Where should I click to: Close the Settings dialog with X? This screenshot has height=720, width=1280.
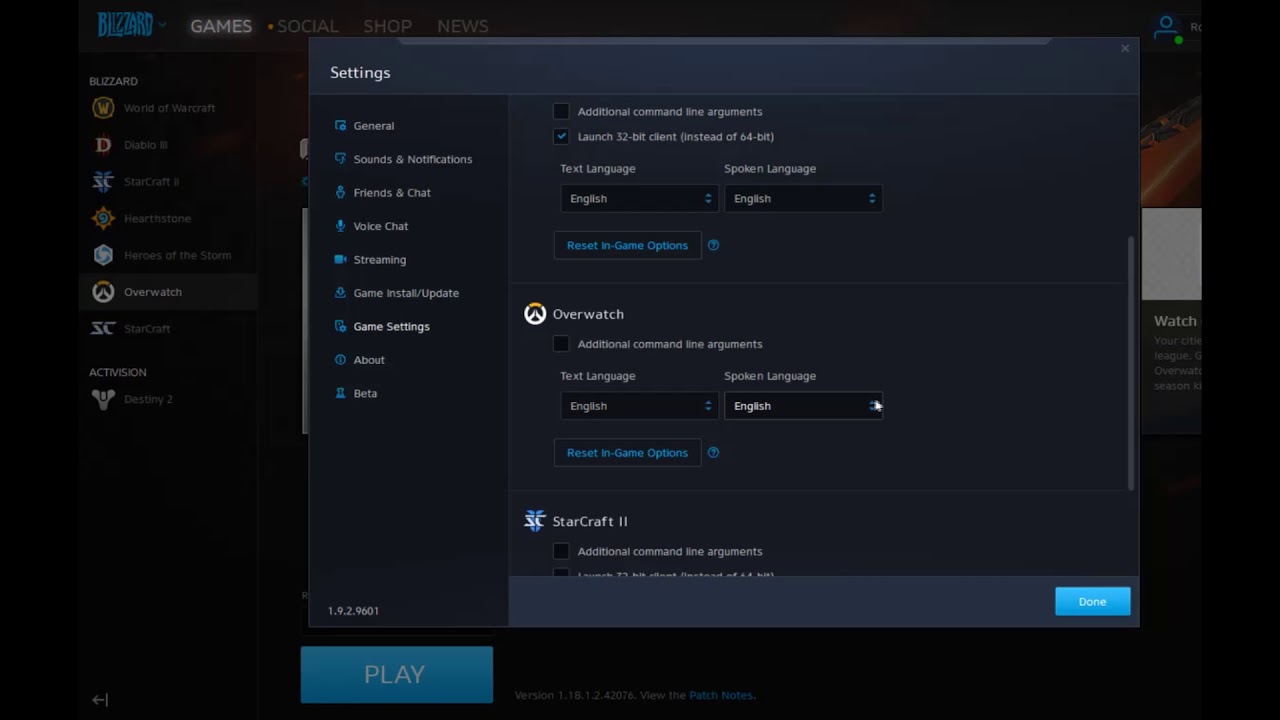[x=1125, y=48]
